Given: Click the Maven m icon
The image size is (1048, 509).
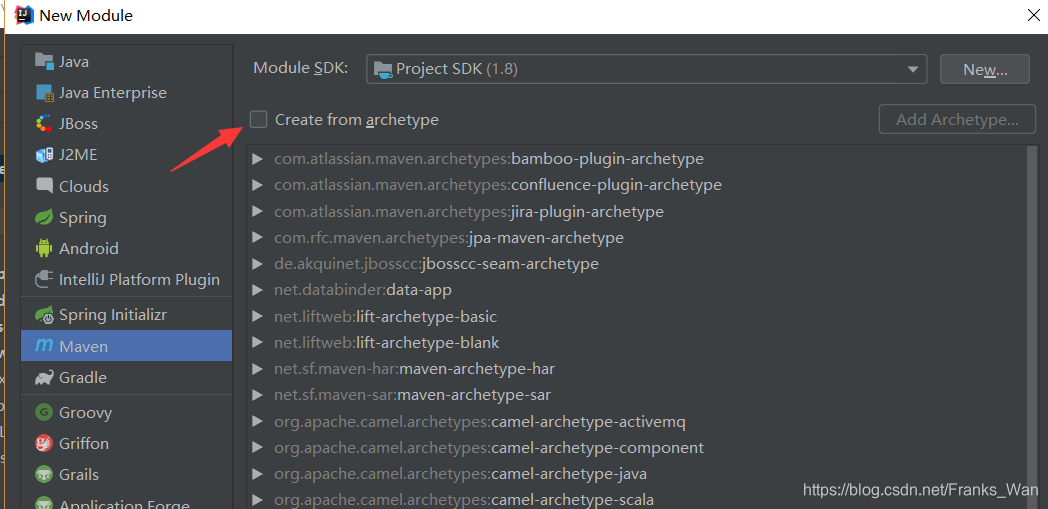Looking at the screenshot, I should 44,346.
